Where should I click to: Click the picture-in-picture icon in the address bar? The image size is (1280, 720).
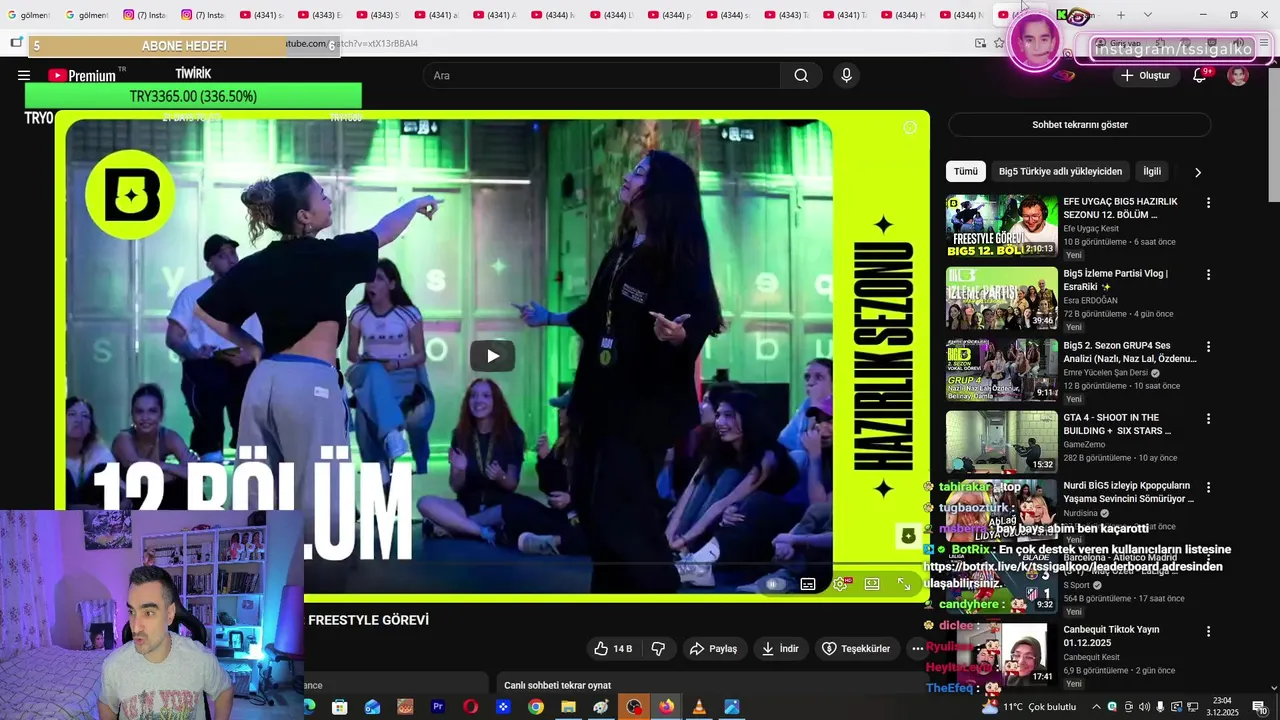980,43
